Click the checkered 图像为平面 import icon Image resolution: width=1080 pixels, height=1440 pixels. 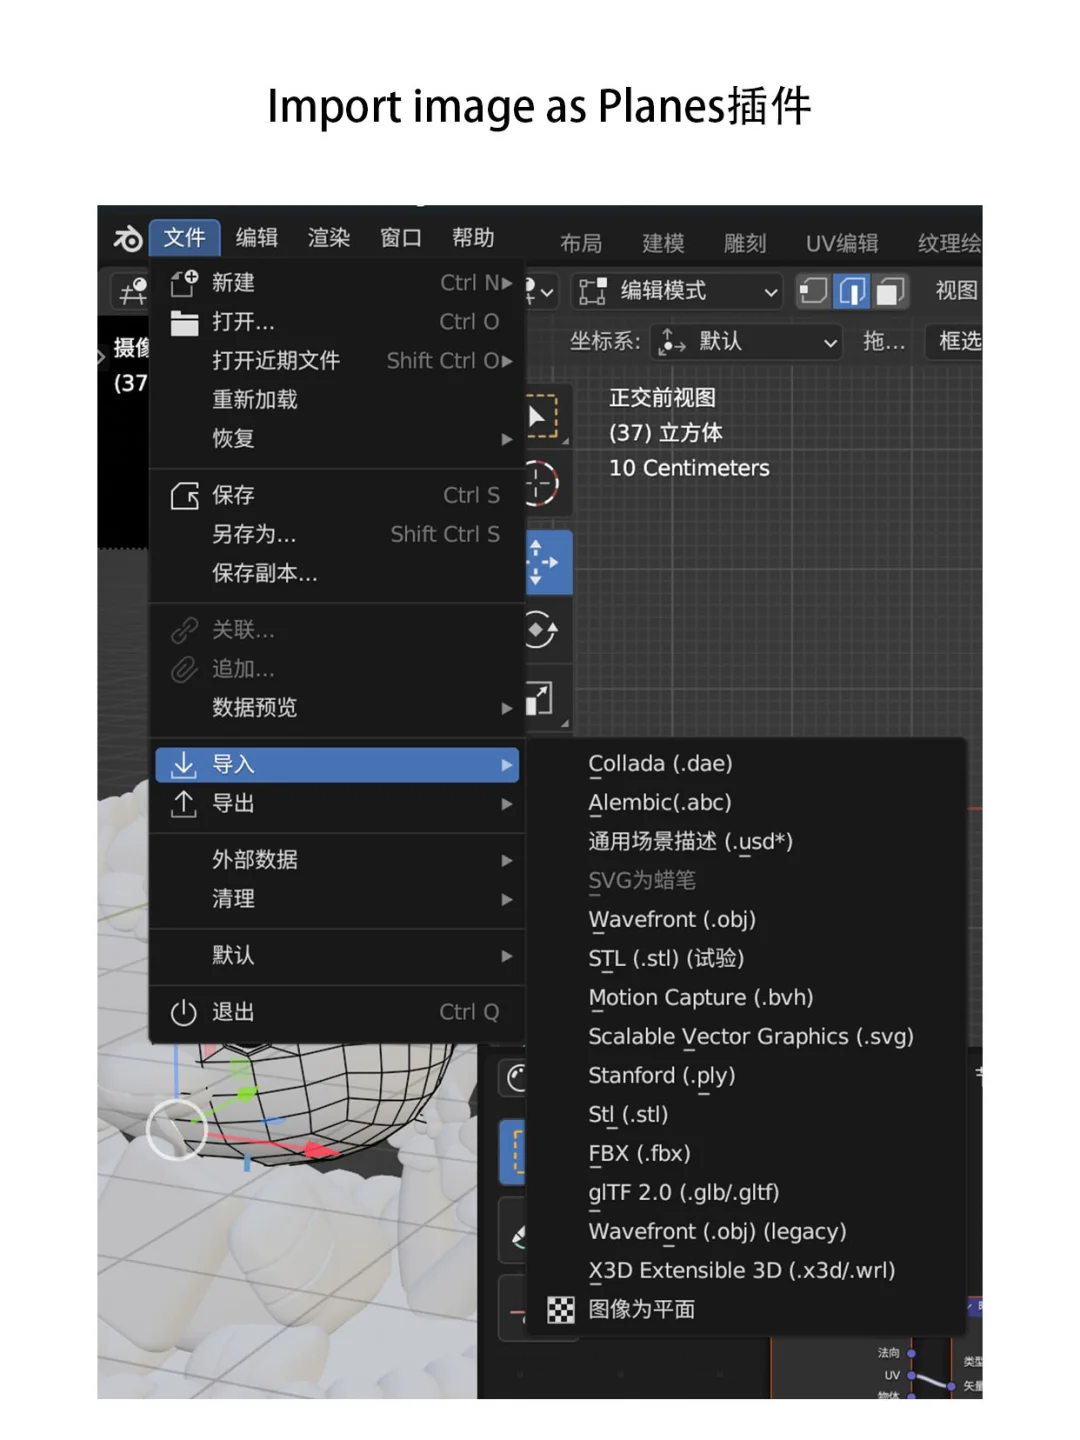pos(560,1310)
